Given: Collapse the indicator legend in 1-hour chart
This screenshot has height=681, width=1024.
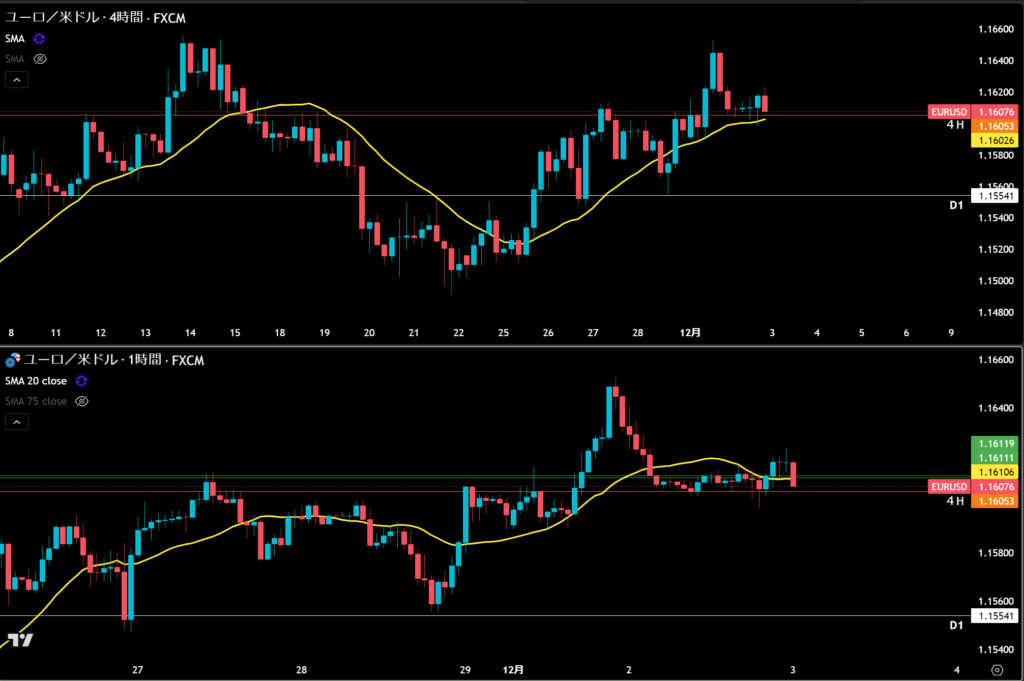Looking at the screenshot, I should pos(17,422).
